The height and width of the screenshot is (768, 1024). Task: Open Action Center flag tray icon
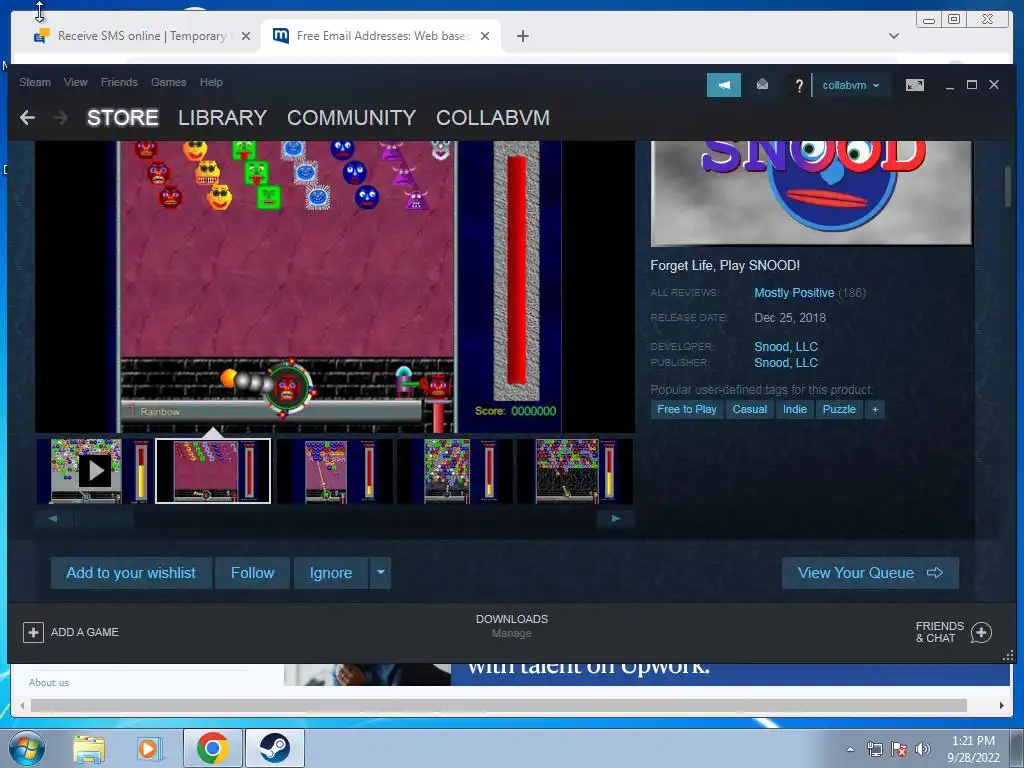pyautogui.click(x=899, y=749)
